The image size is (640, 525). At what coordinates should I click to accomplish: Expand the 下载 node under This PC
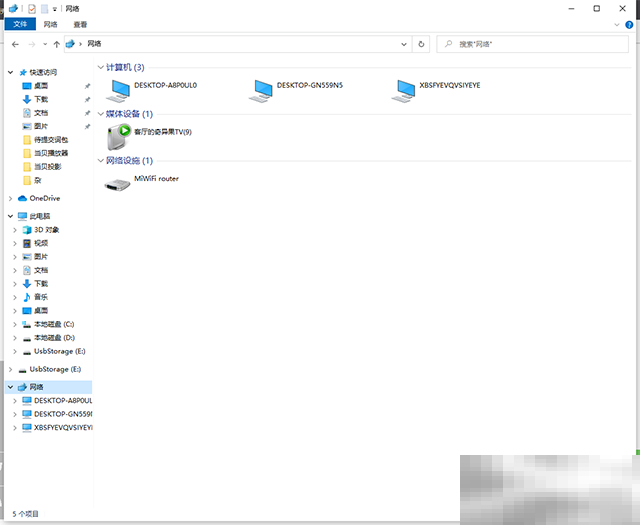[15, 284]
